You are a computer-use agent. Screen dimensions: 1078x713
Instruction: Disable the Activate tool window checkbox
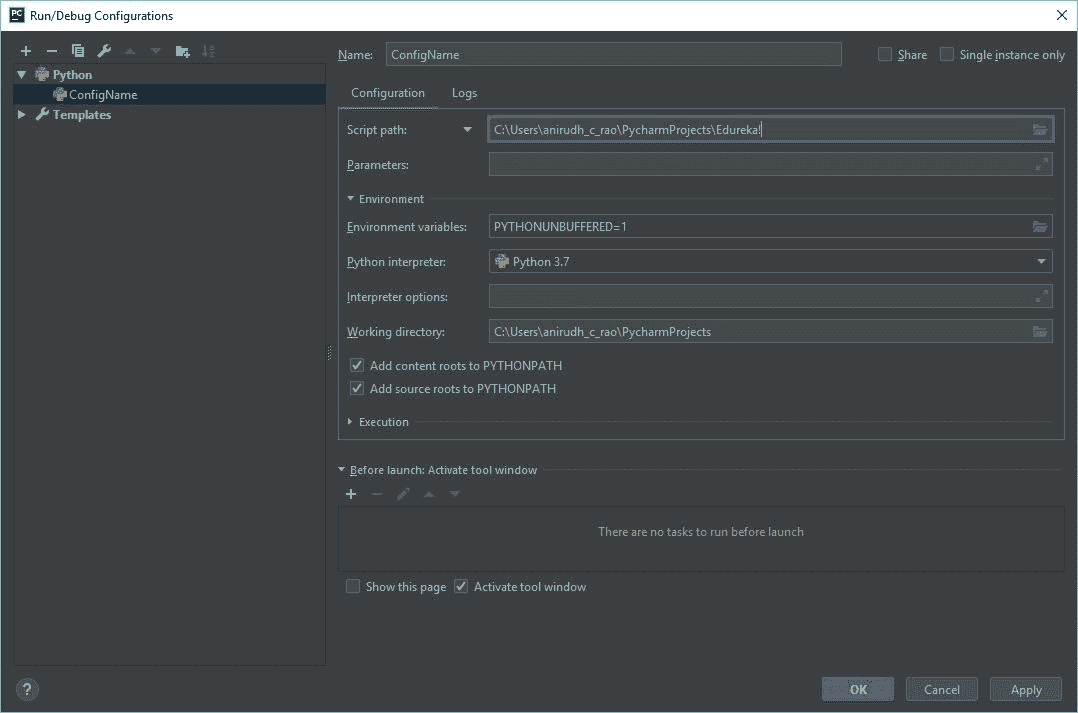tap(461, 586)
